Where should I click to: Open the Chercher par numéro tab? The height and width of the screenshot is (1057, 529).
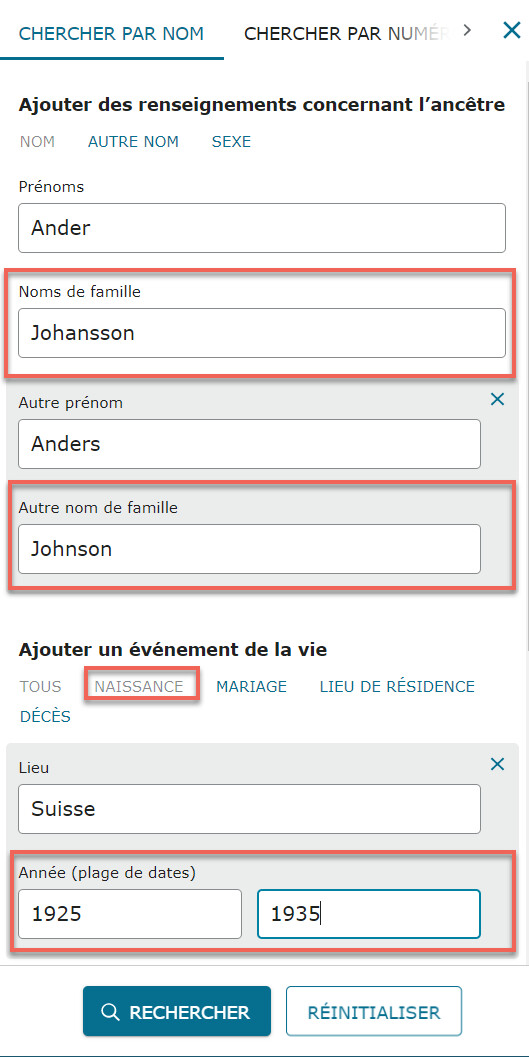pyautogui.click(x=345, y=34)
